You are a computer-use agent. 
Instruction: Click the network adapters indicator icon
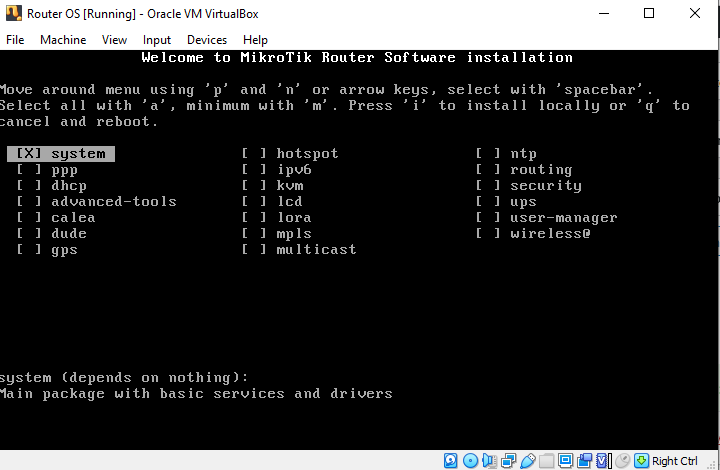(508, 460)
